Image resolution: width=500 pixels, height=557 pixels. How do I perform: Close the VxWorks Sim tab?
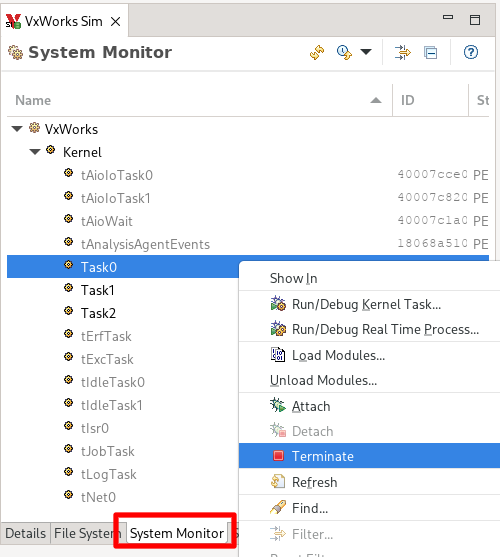tap(115, 22)
